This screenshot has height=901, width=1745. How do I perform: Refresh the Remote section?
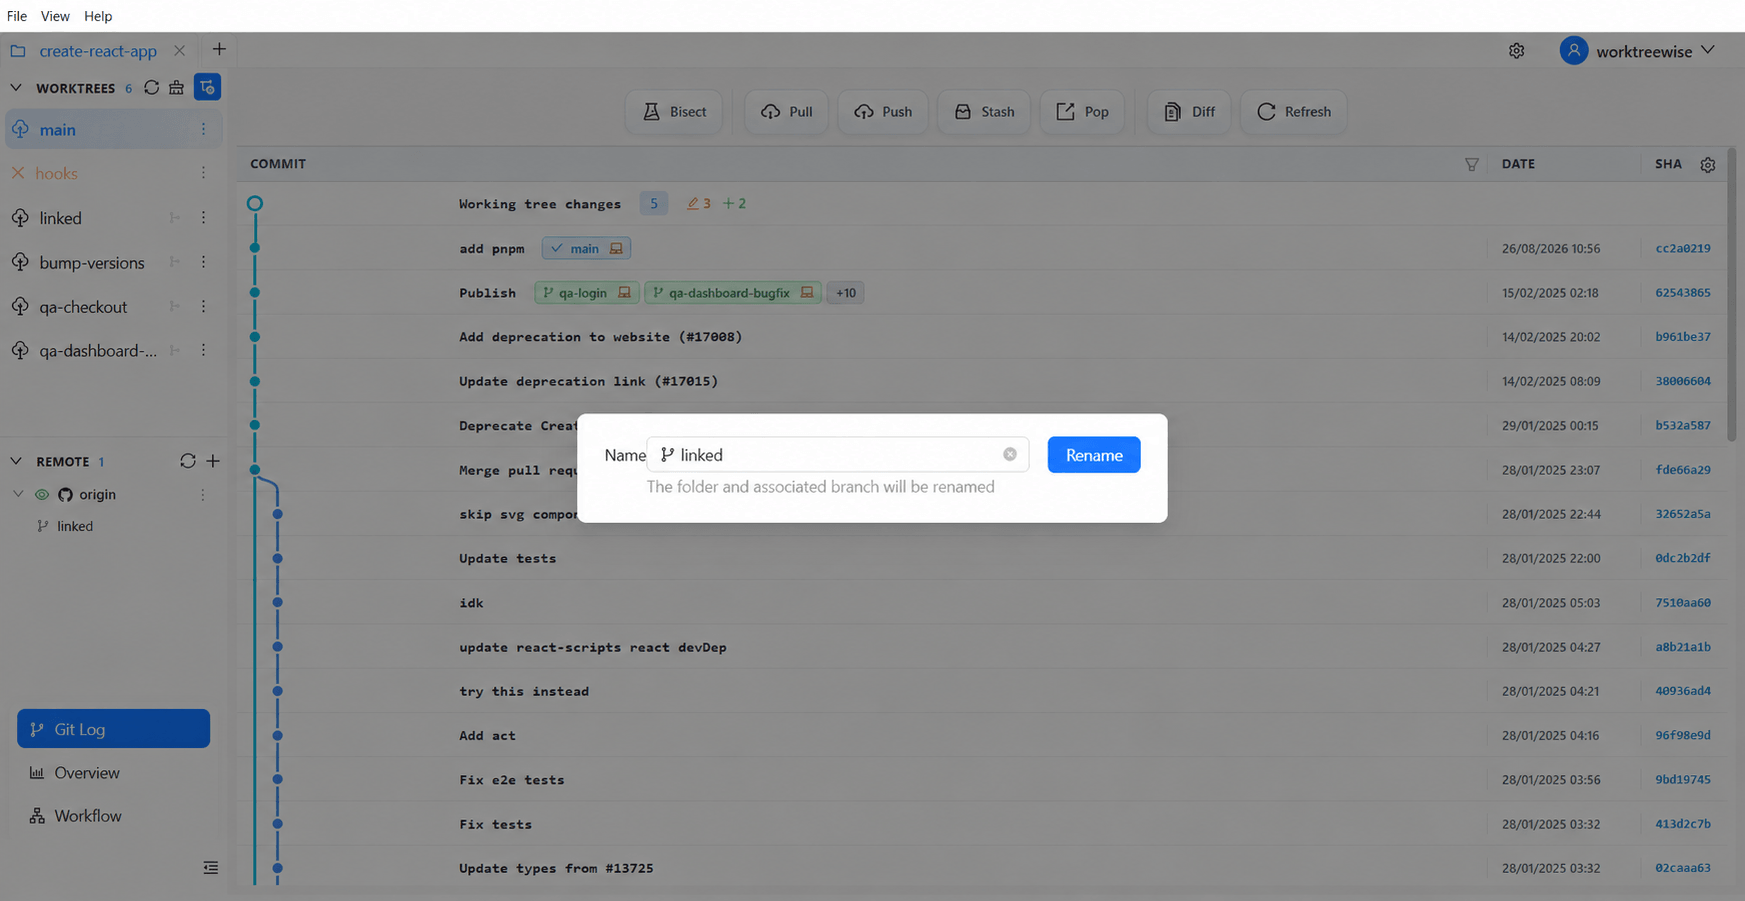[187, 461]
